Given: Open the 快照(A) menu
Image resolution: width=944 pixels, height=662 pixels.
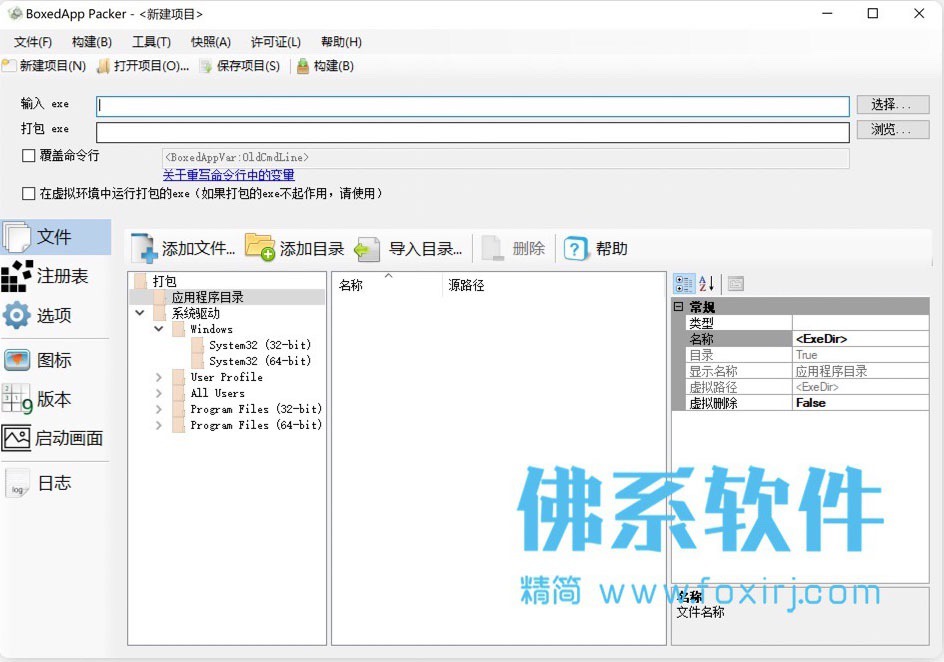Looking at the screenshot, I should [x=211, y=42].
